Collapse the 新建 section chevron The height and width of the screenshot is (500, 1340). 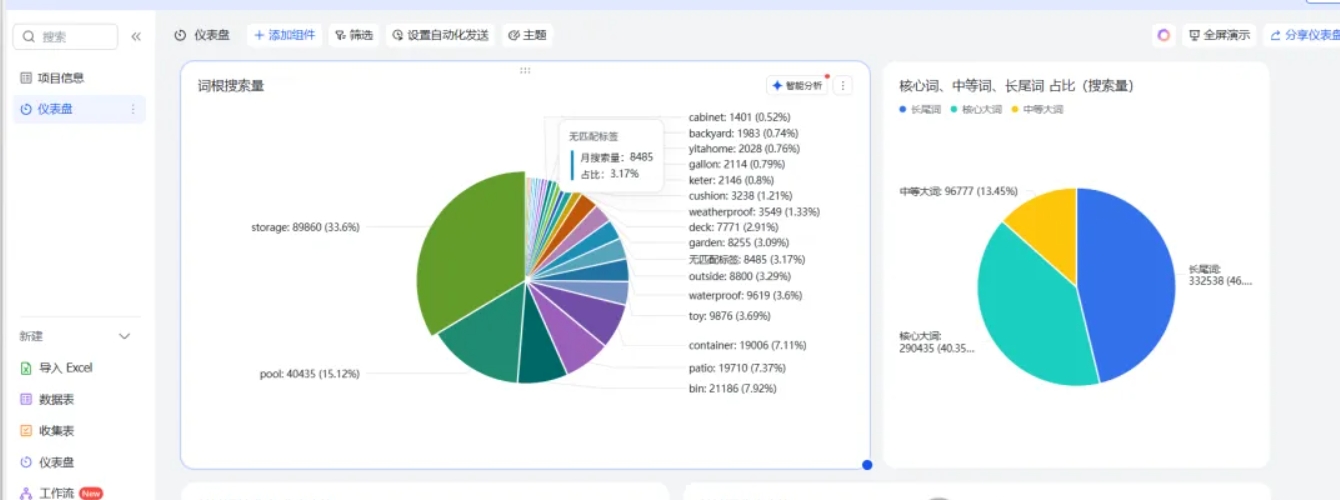click(x=125, y=336)
